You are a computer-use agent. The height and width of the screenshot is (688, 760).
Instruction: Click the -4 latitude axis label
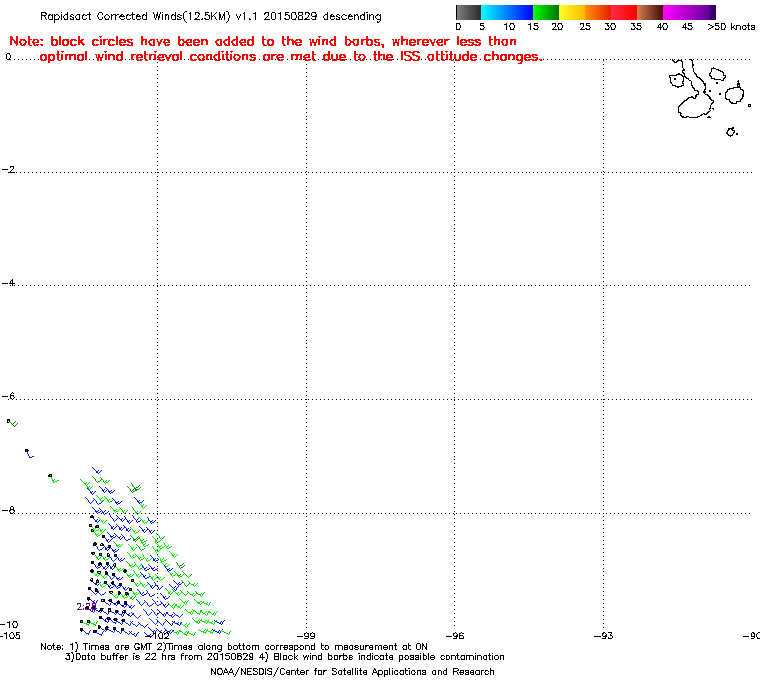pos(9,283)
